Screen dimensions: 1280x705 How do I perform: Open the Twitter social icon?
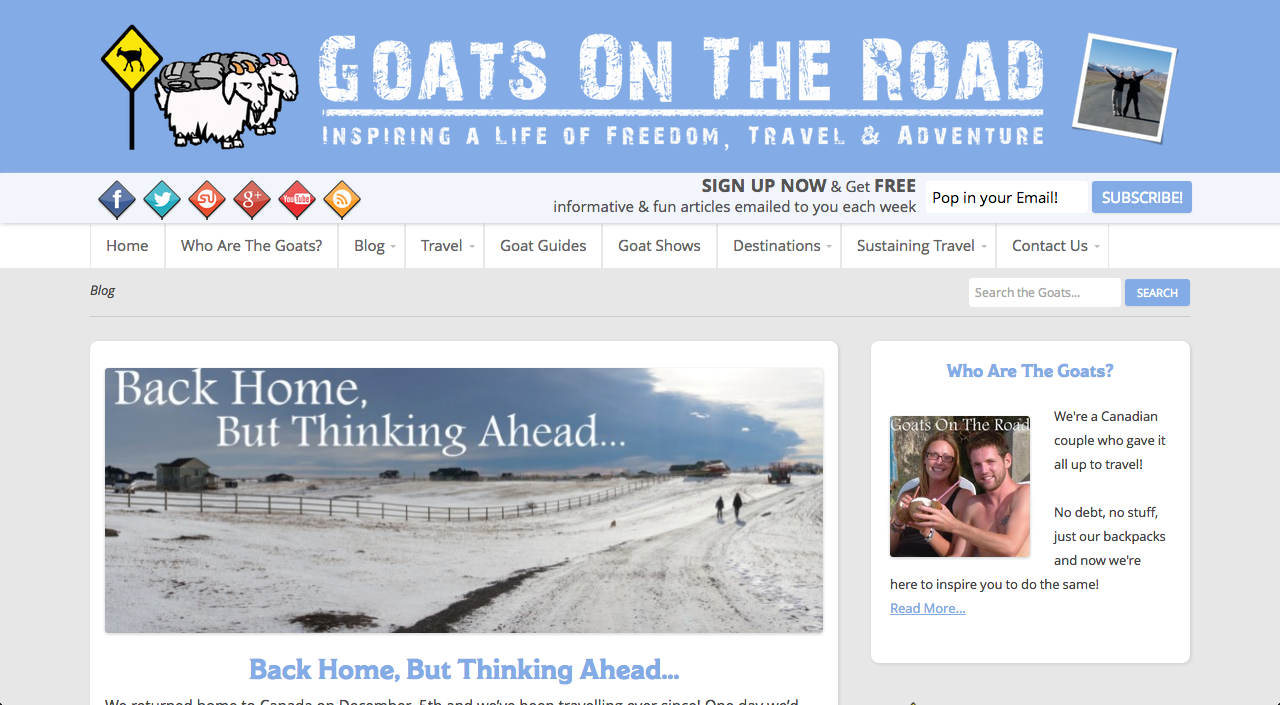[162, 200]
